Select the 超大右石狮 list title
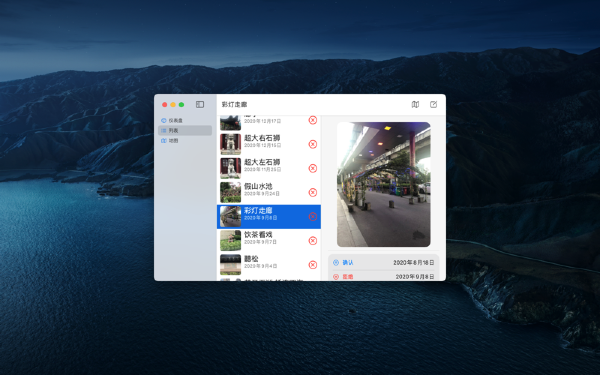Screen dimensions: 600x375 click(x=262, y=138)
